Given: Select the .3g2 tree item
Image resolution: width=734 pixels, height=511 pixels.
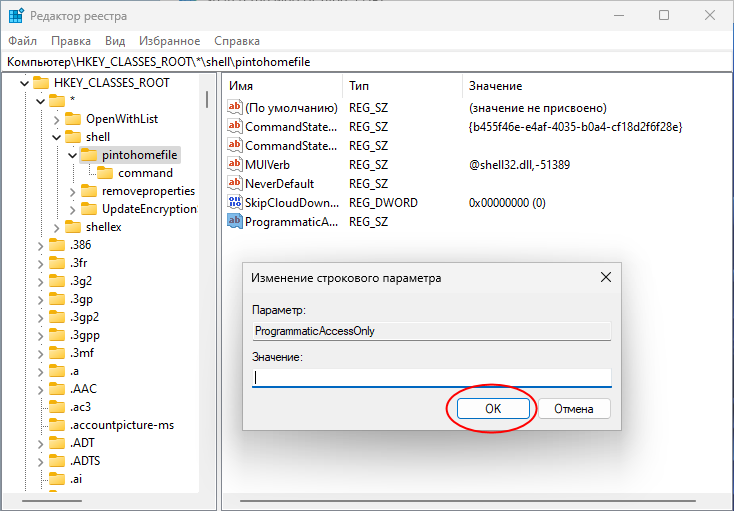Looking at the screenshot, I should coord(81,281).
